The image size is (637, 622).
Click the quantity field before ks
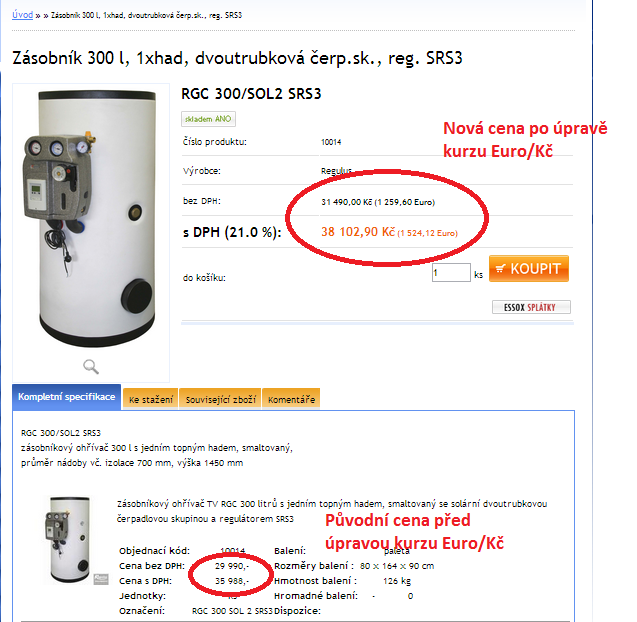(451, 273)
